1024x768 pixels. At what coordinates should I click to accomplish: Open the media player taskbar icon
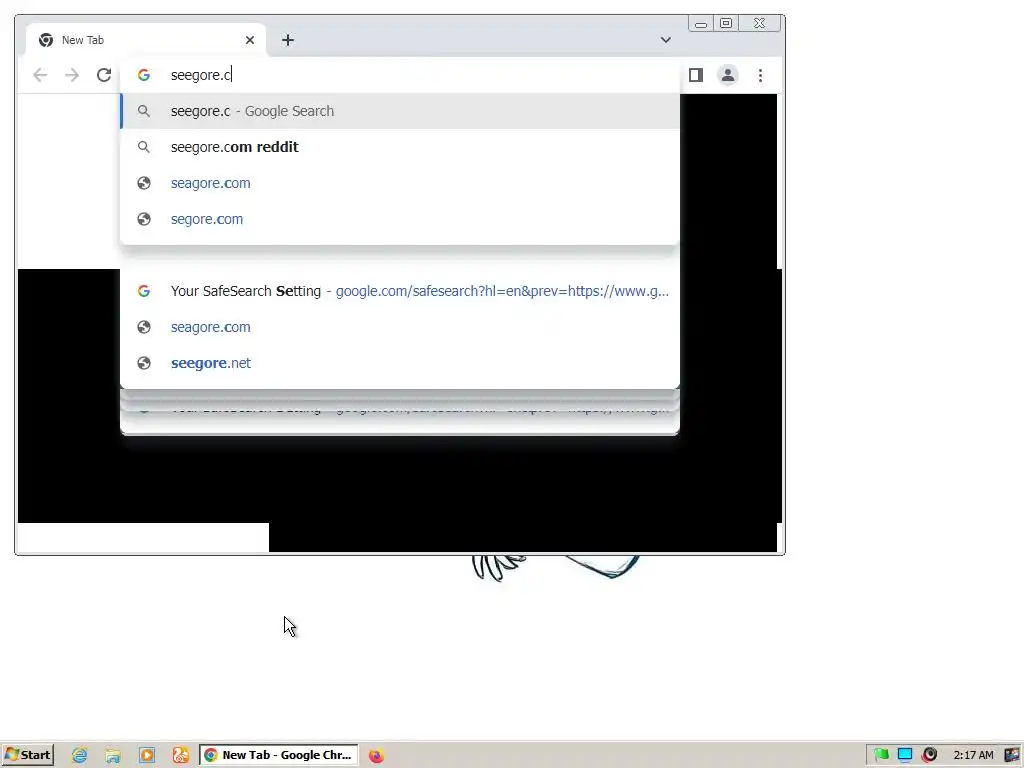coord(147,755)
